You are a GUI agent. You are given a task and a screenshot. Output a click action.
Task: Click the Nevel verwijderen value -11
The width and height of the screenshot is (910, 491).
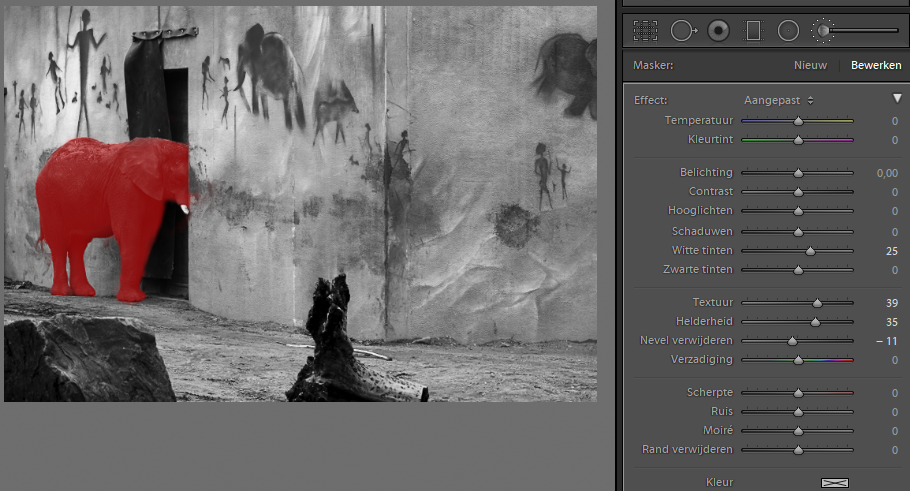pyautogui.click(x=887, y=341)
